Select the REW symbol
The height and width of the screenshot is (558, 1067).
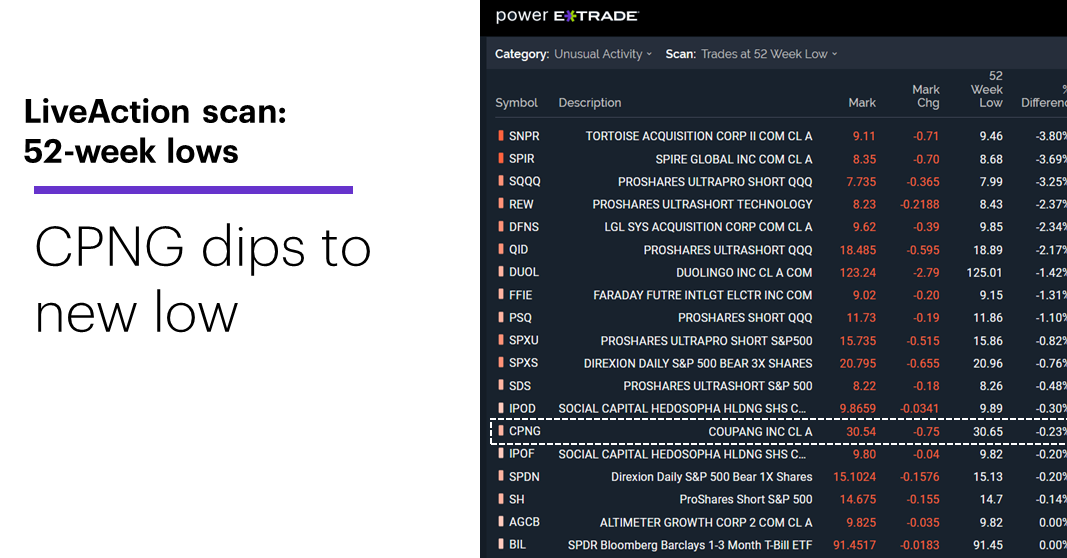pos(521,204)
